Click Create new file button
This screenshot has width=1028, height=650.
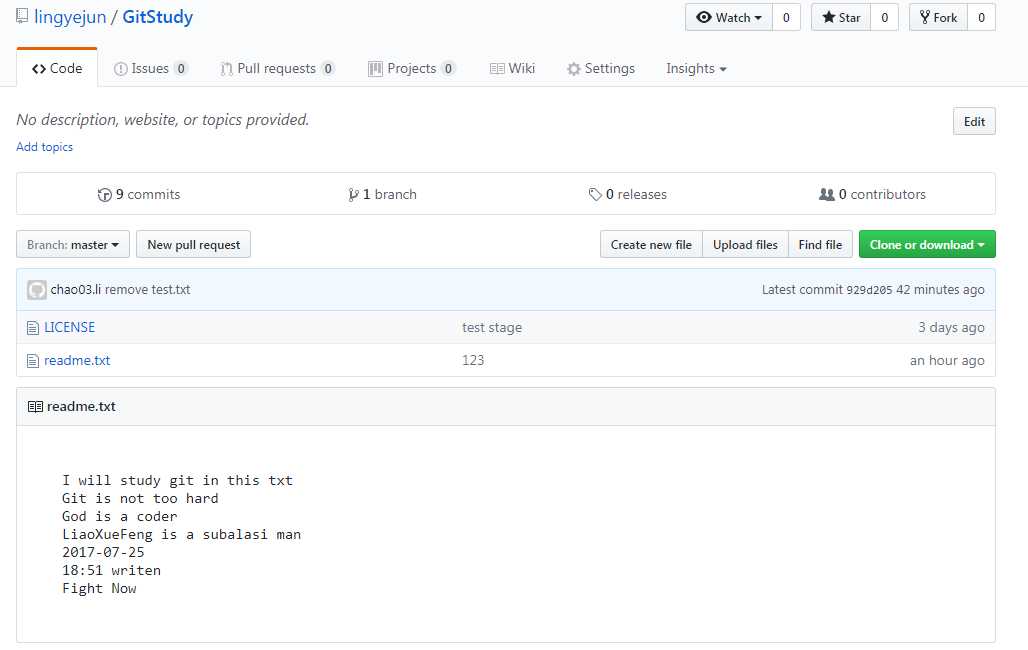pos(651,245)
